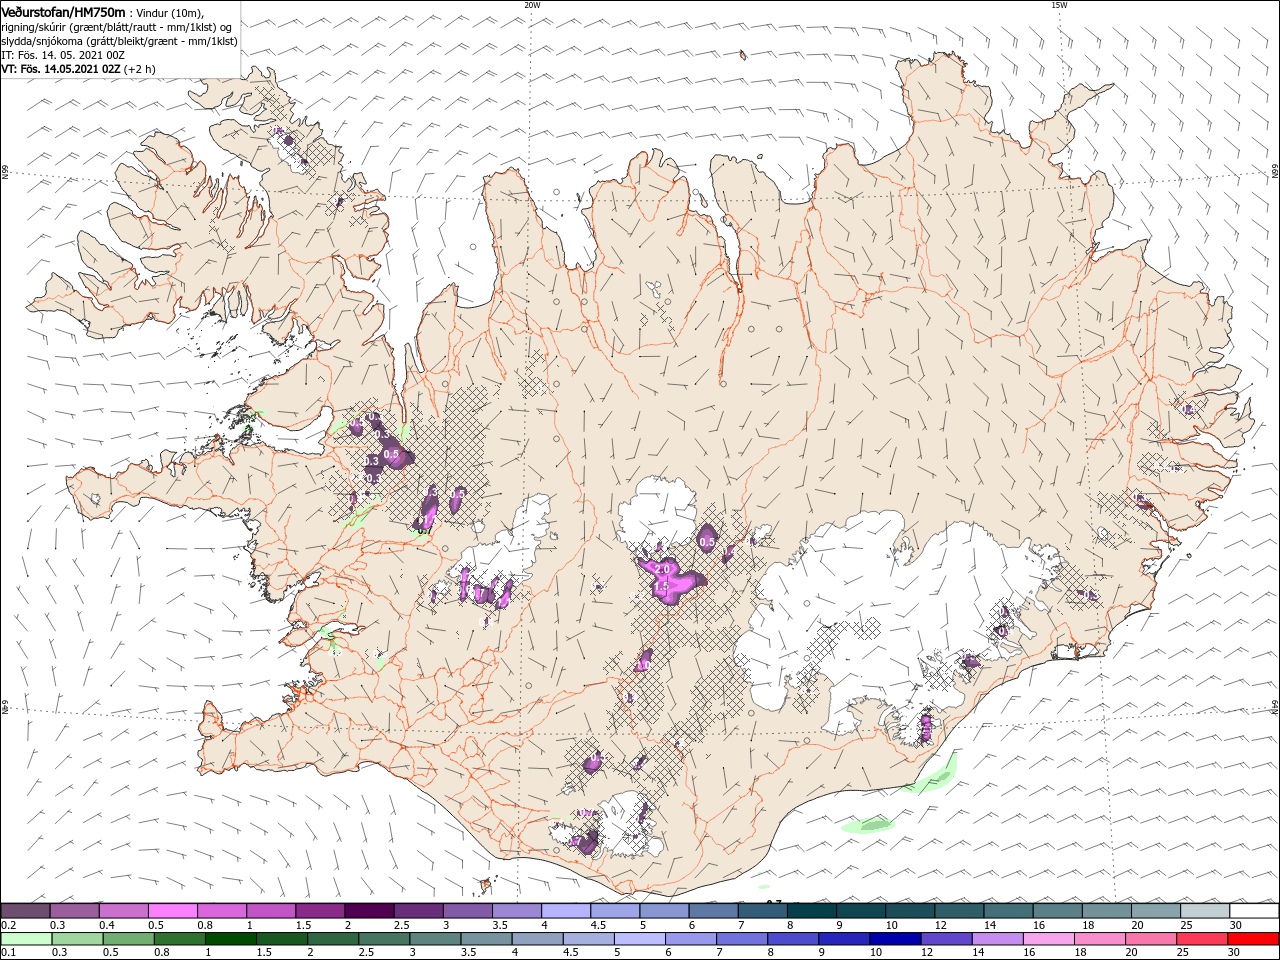This screenshot has height=960, width=1280.
Task: Click the '2.0' snowfall value on the map
Action: coord(661,569)
